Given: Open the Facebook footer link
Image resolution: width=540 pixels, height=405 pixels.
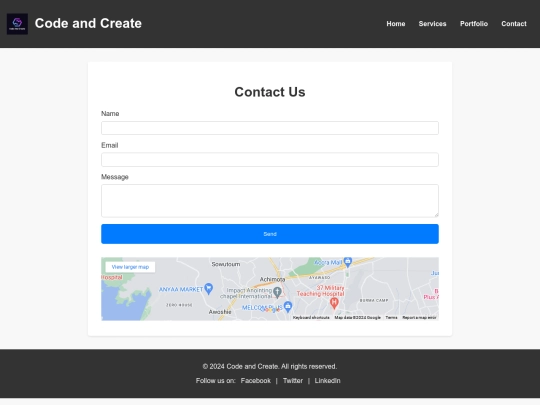Looking at the screenshot, I should pyautogui.click(x=256, y=381).
